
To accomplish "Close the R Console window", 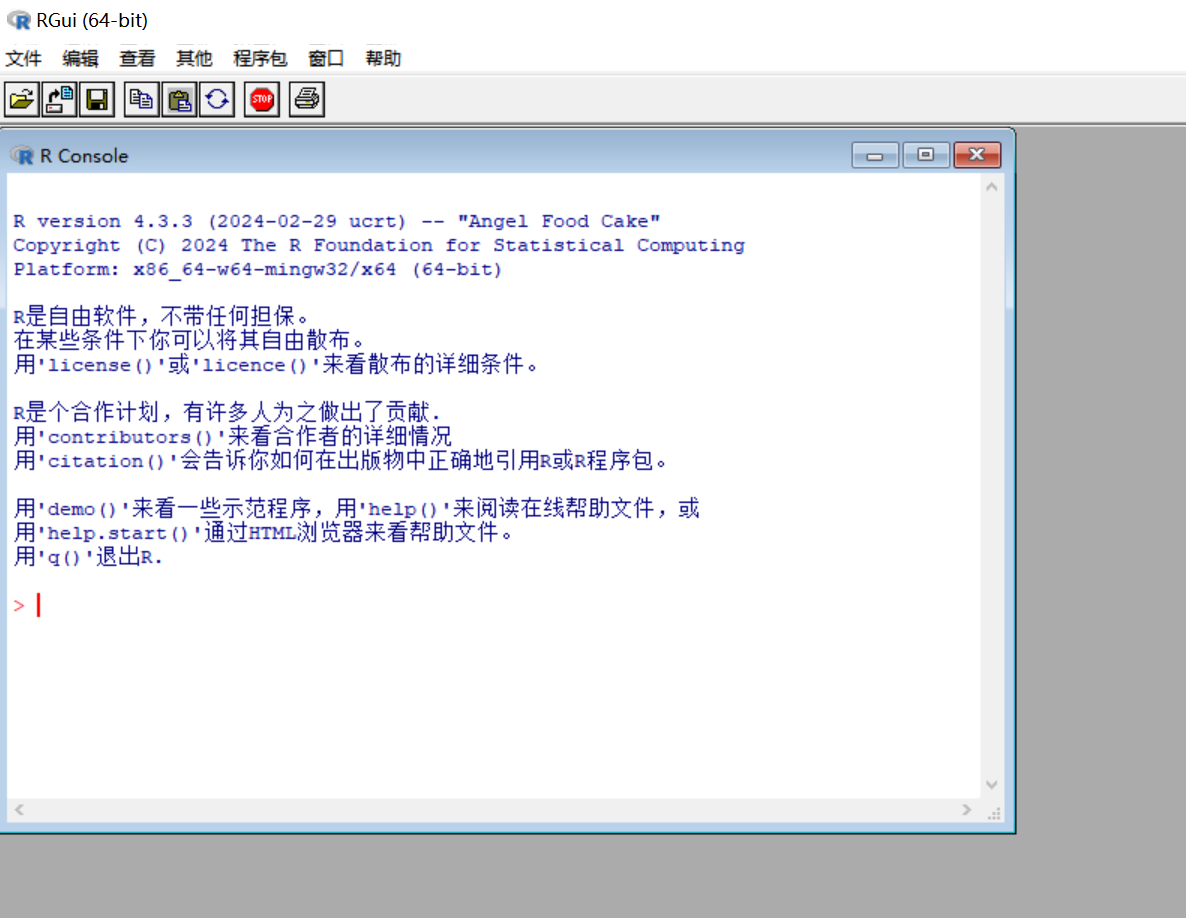I will tap(976, 155).
